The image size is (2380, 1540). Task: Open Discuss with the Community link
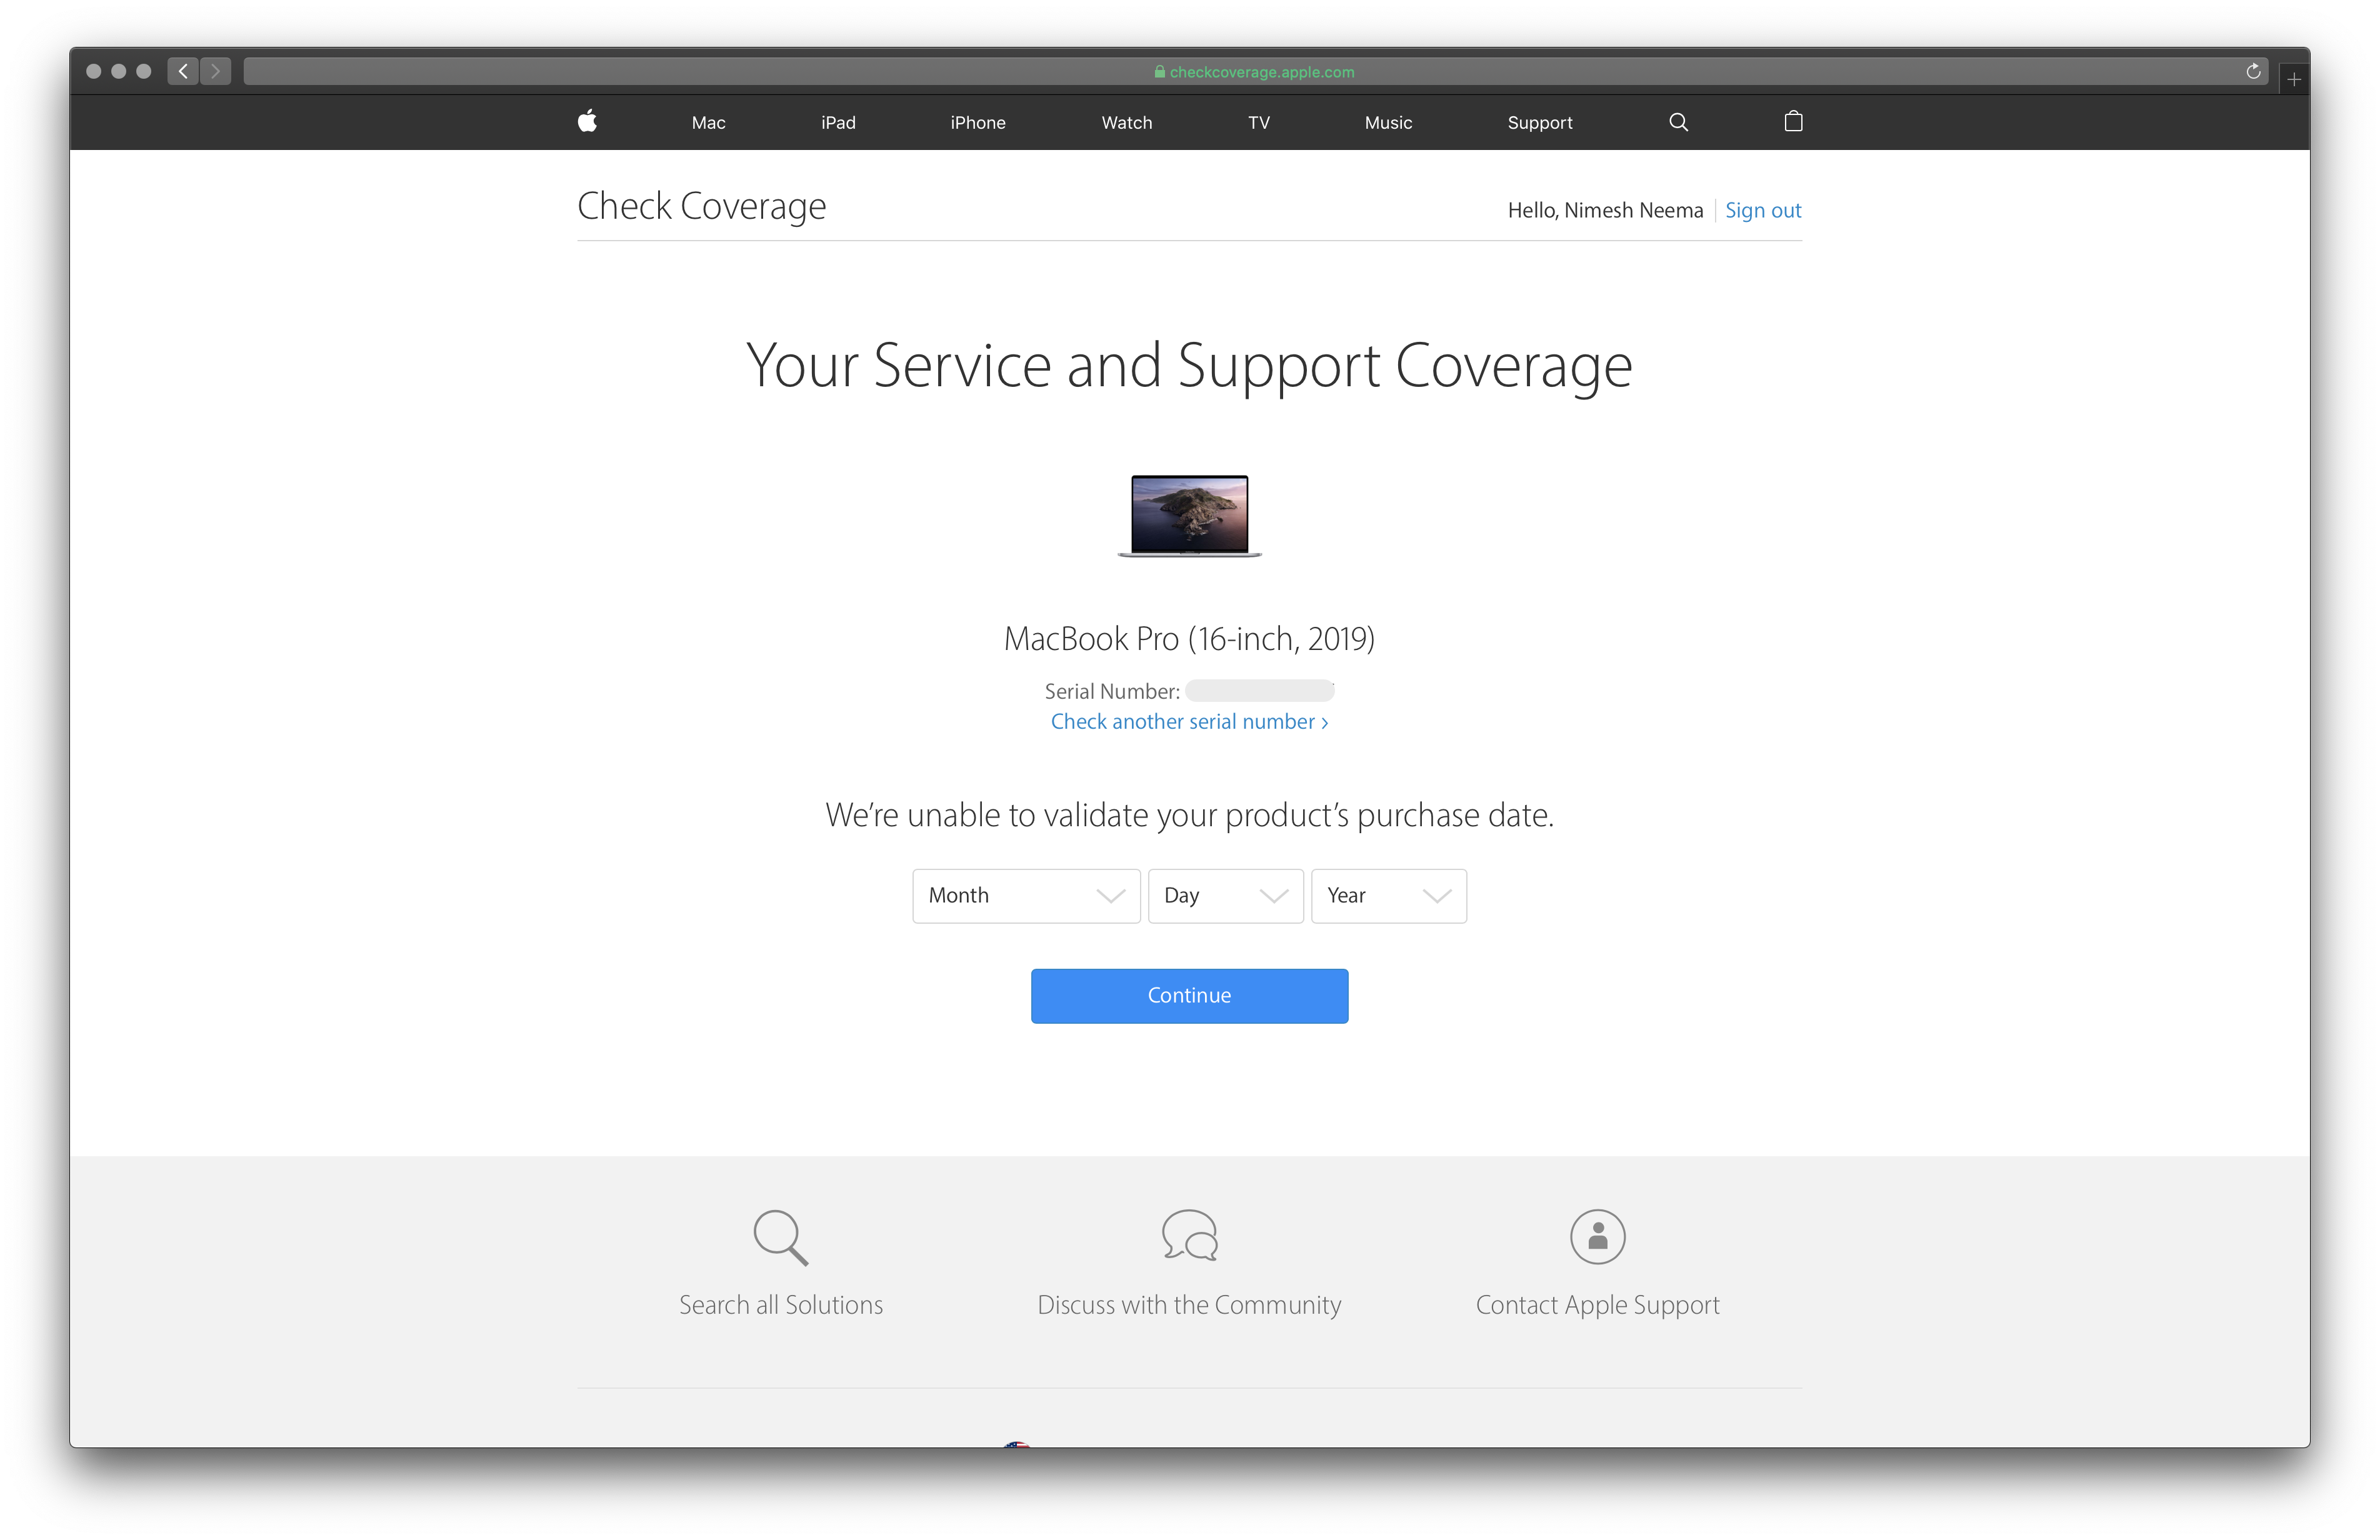(x=1190, y=1305)
